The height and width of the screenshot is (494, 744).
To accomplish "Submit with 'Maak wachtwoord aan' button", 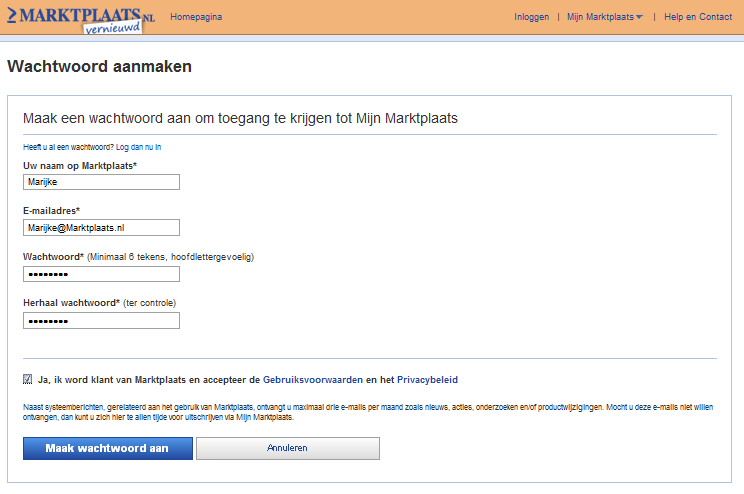I will [x=108, y=448].
